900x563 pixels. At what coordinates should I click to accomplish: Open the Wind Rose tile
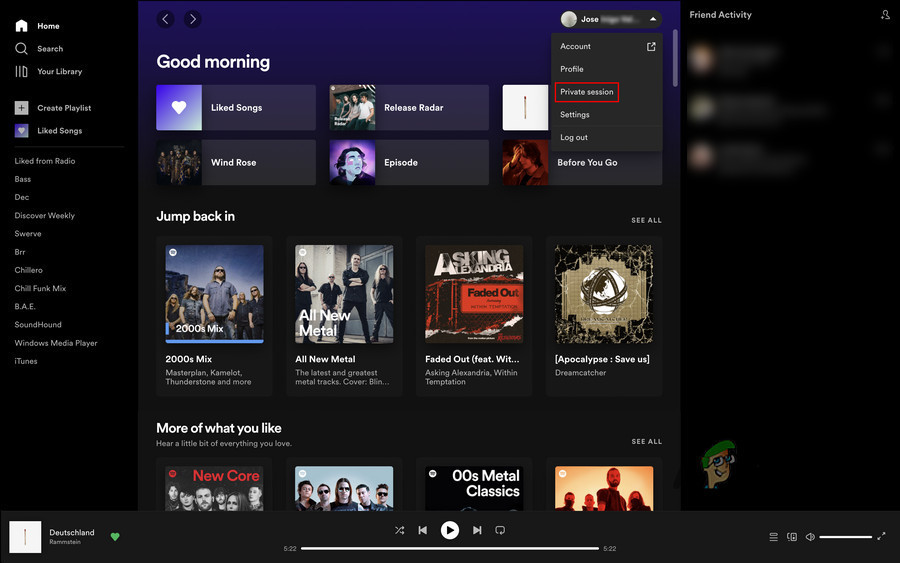tap(236, 162)
